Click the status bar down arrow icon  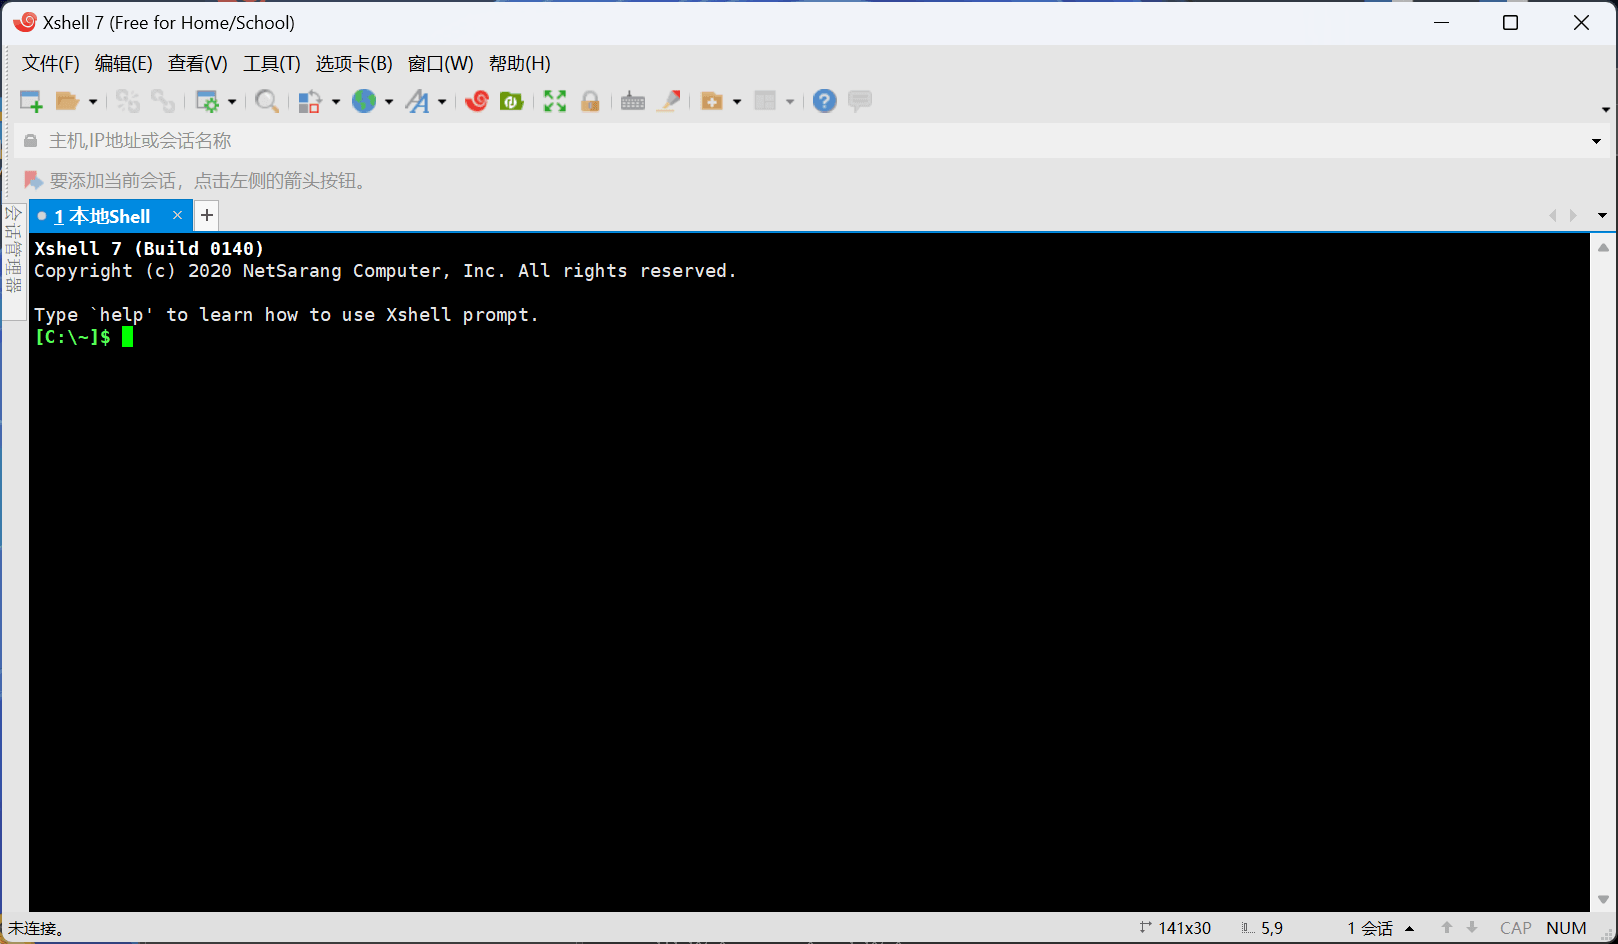1472,928
